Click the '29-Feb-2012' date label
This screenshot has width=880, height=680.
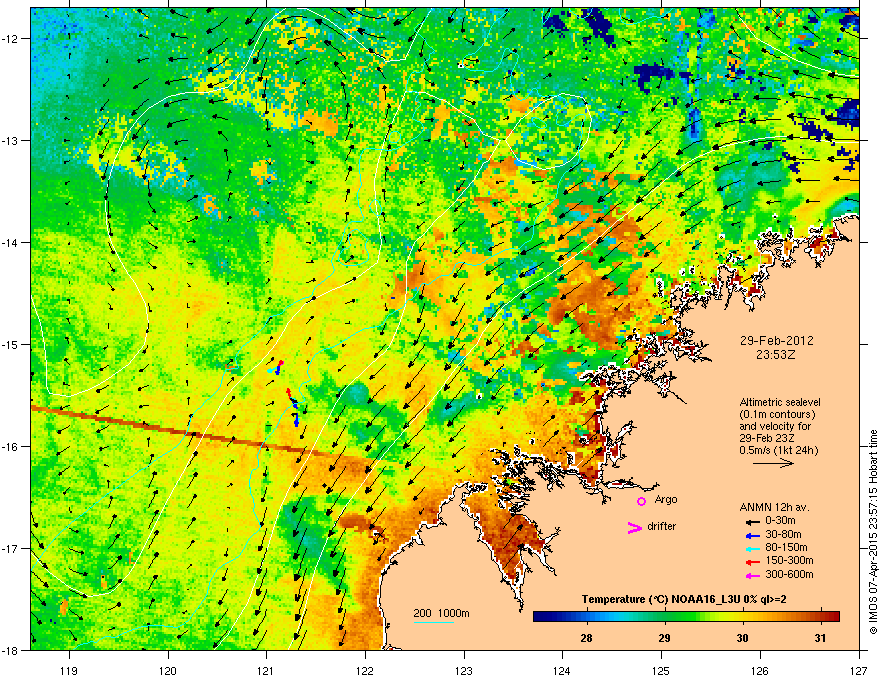coord(776,341)
